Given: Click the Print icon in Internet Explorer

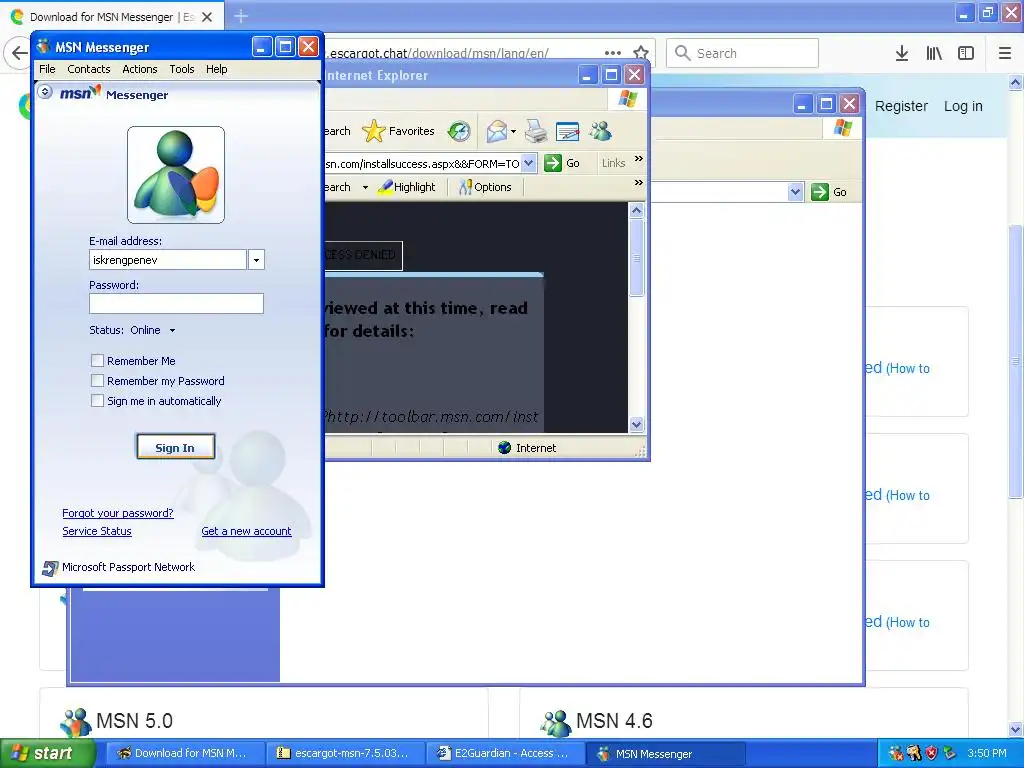Looking at the screenshot, I should click(x=536, y=131).
